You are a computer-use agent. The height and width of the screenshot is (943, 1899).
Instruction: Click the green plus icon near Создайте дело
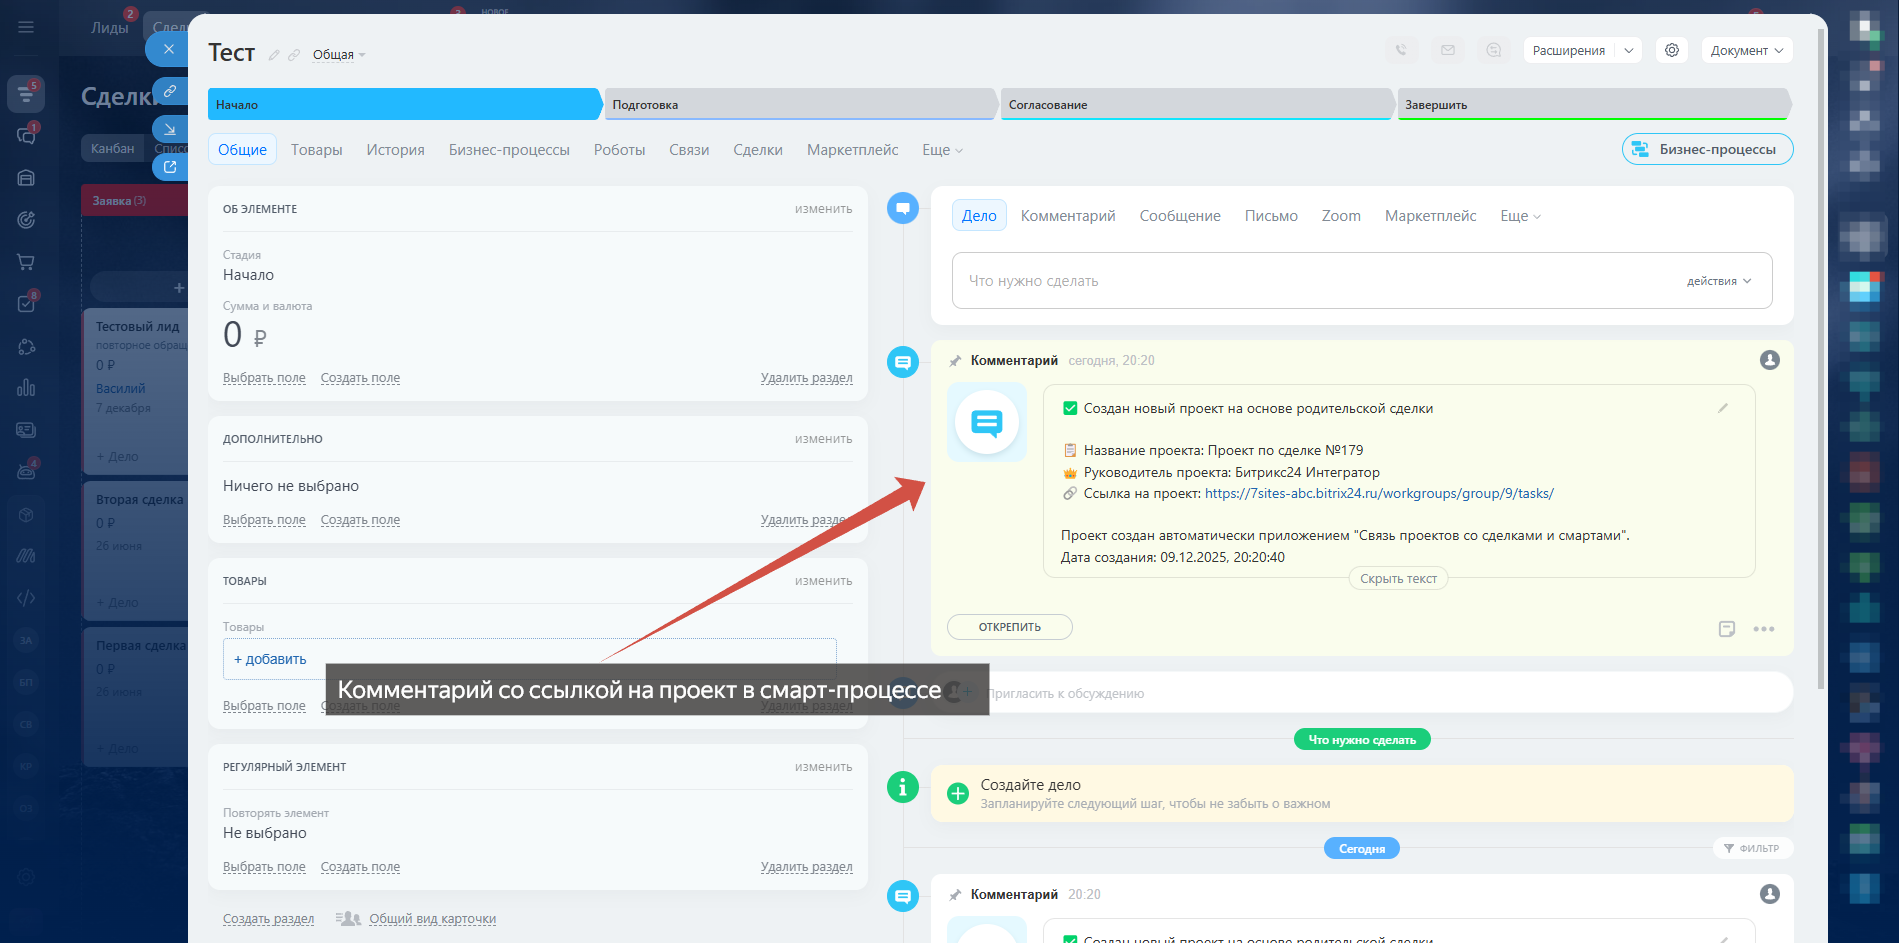coord(957,794)
